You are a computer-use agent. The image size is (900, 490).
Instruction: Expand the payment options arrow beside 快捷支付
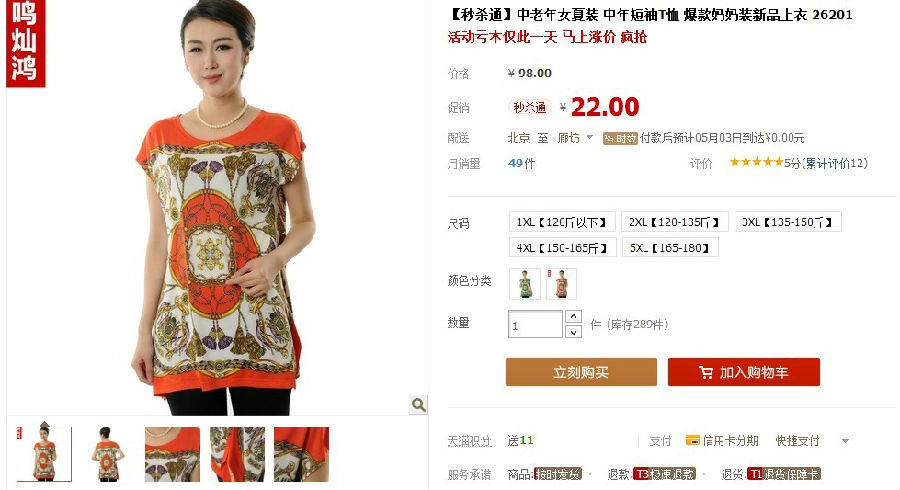click(845, 441)
